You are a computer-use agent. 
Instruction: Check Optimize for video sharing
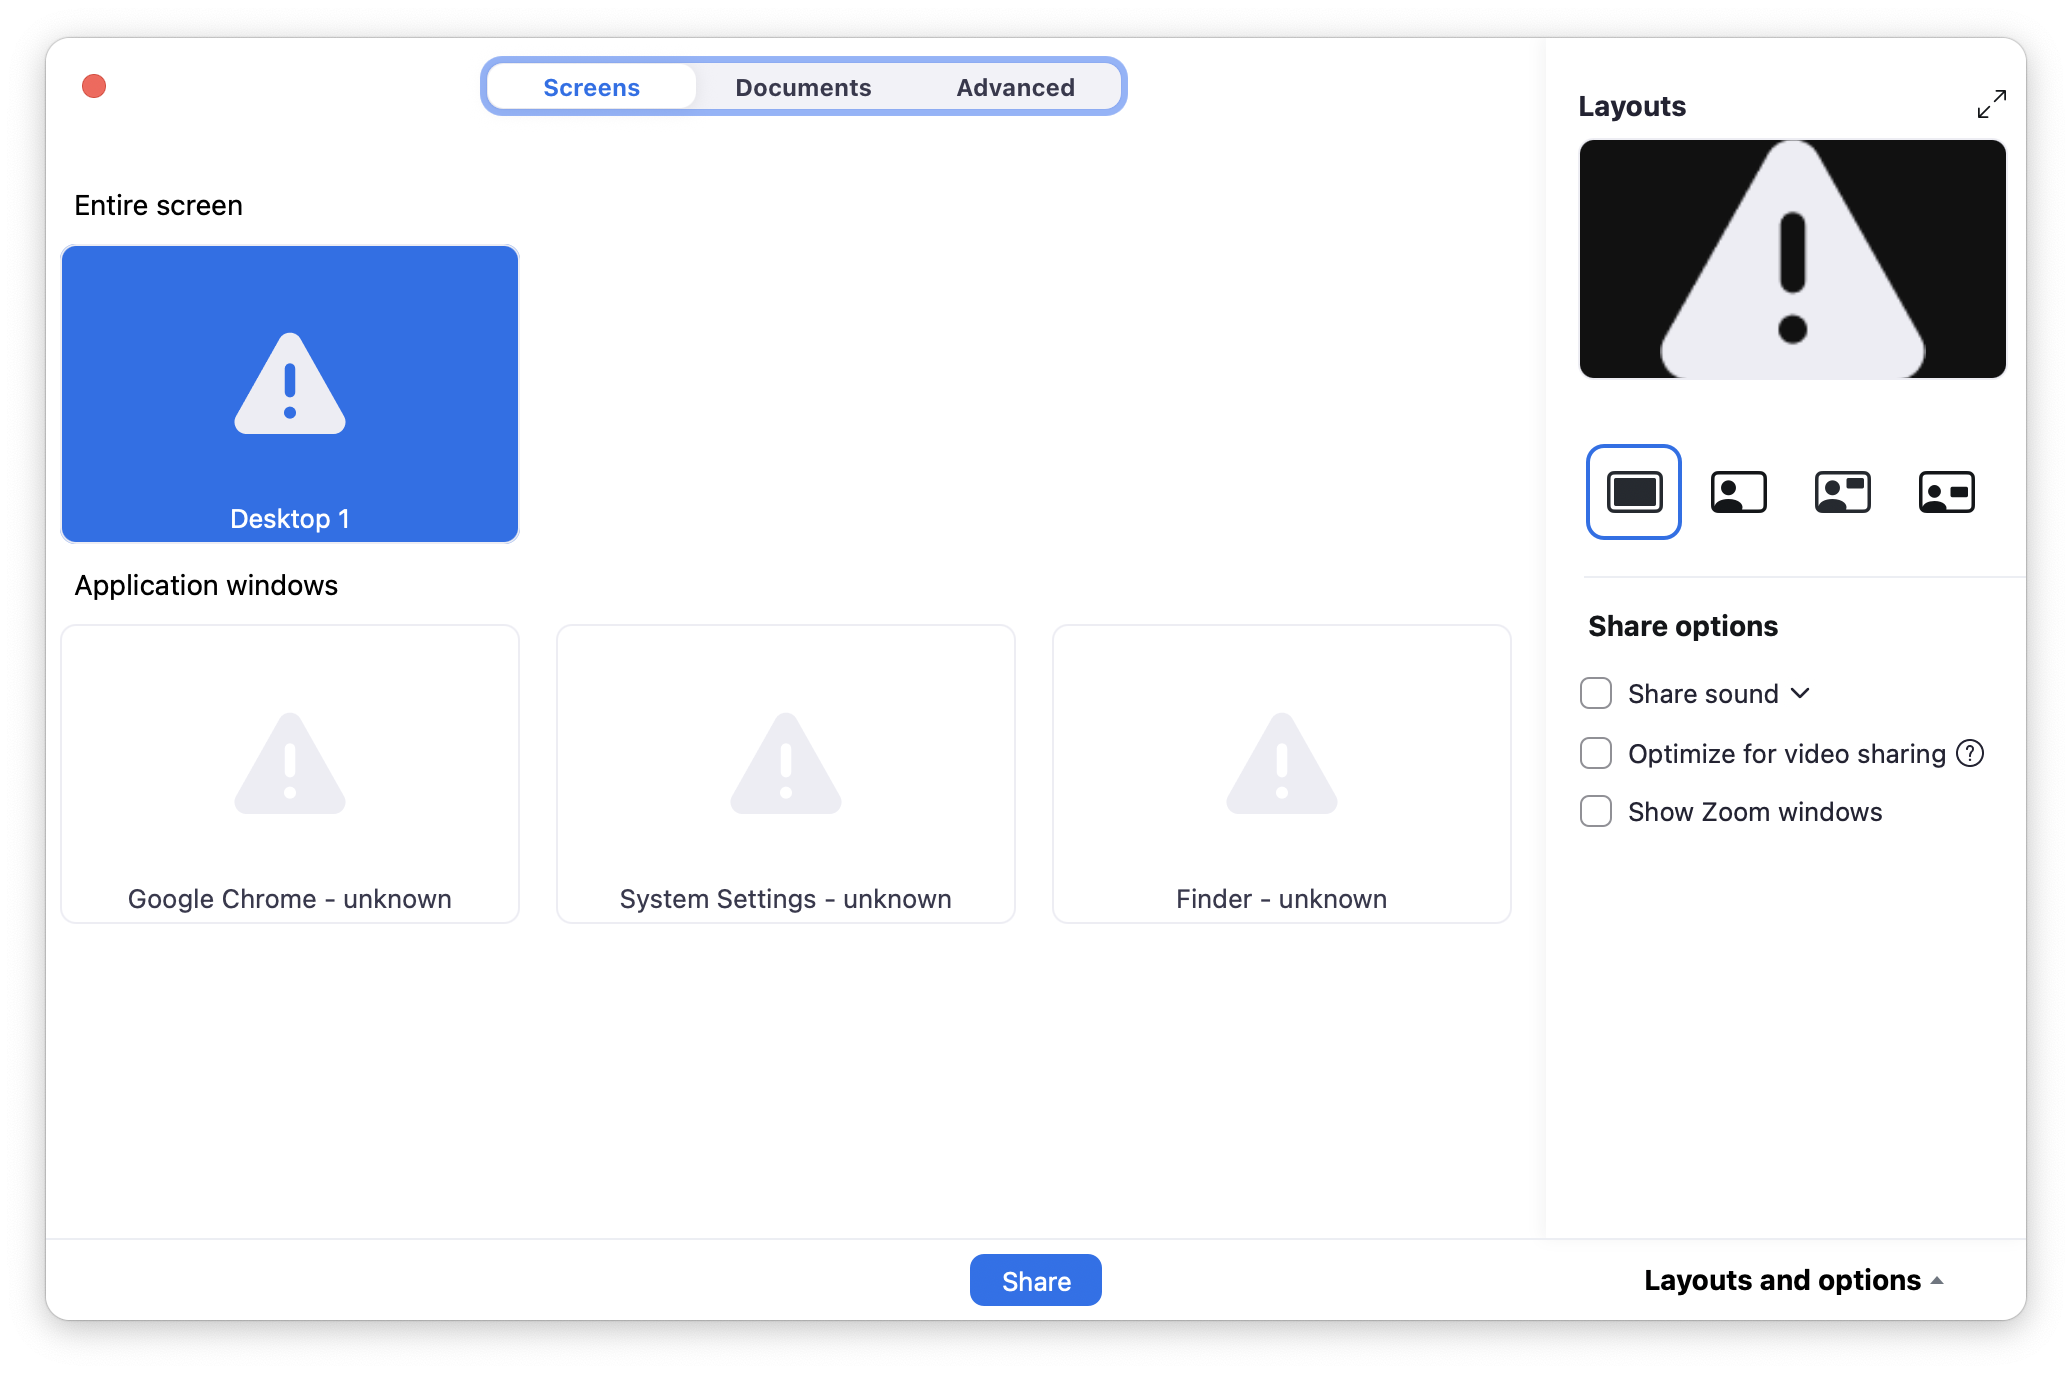click(1596, 753)
